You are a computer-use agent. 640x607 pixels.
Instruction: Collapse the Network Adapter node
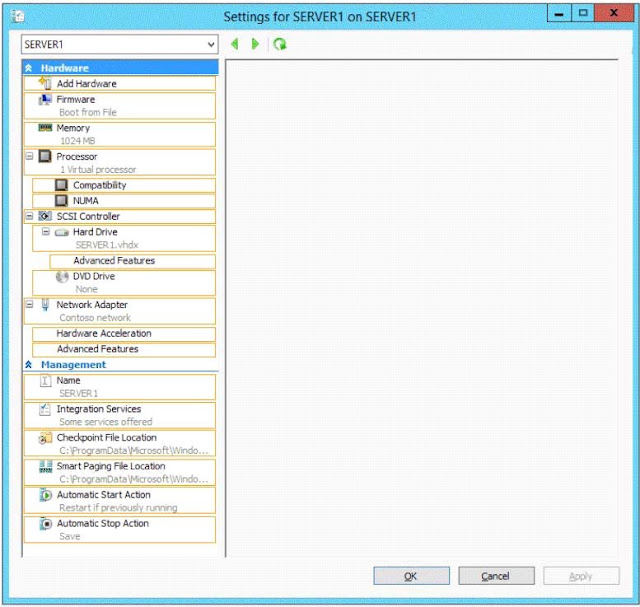pos(29,305)
